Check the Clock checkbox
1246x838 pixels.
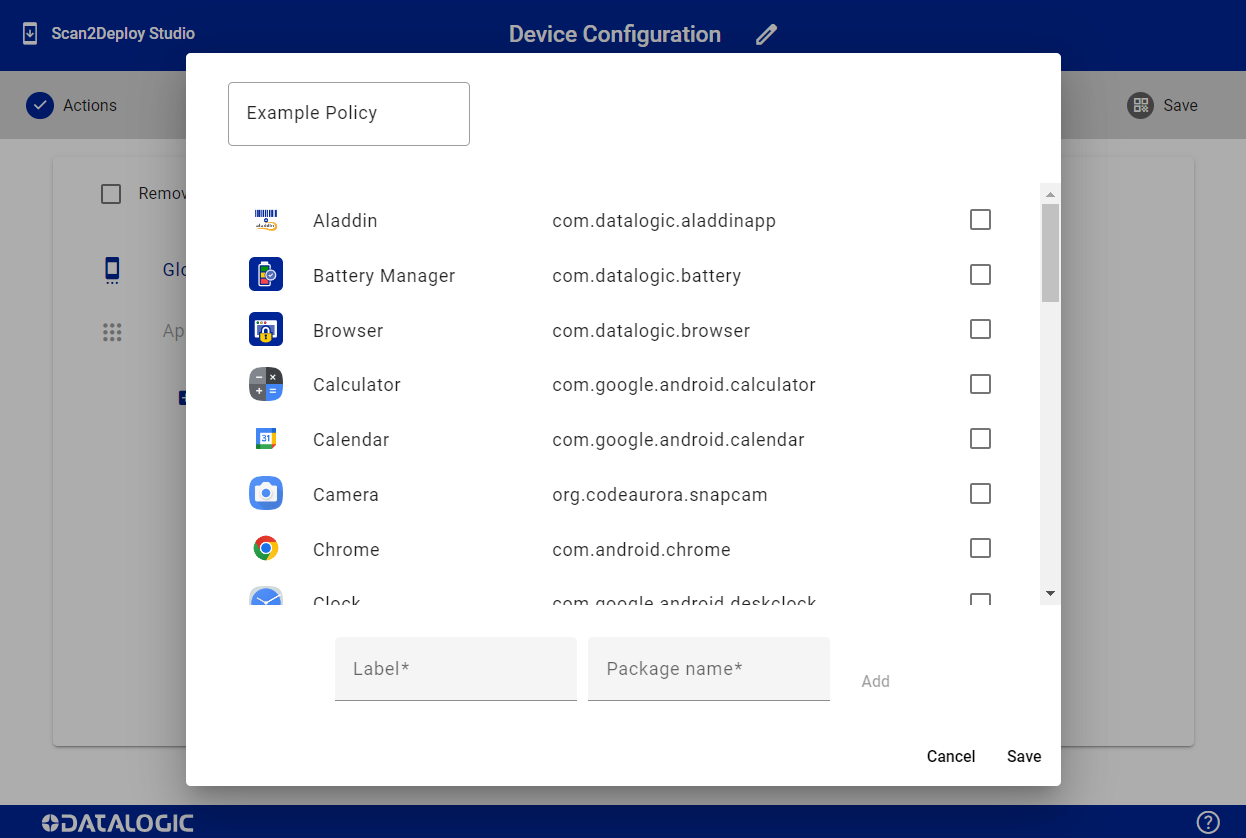[981, 599]
